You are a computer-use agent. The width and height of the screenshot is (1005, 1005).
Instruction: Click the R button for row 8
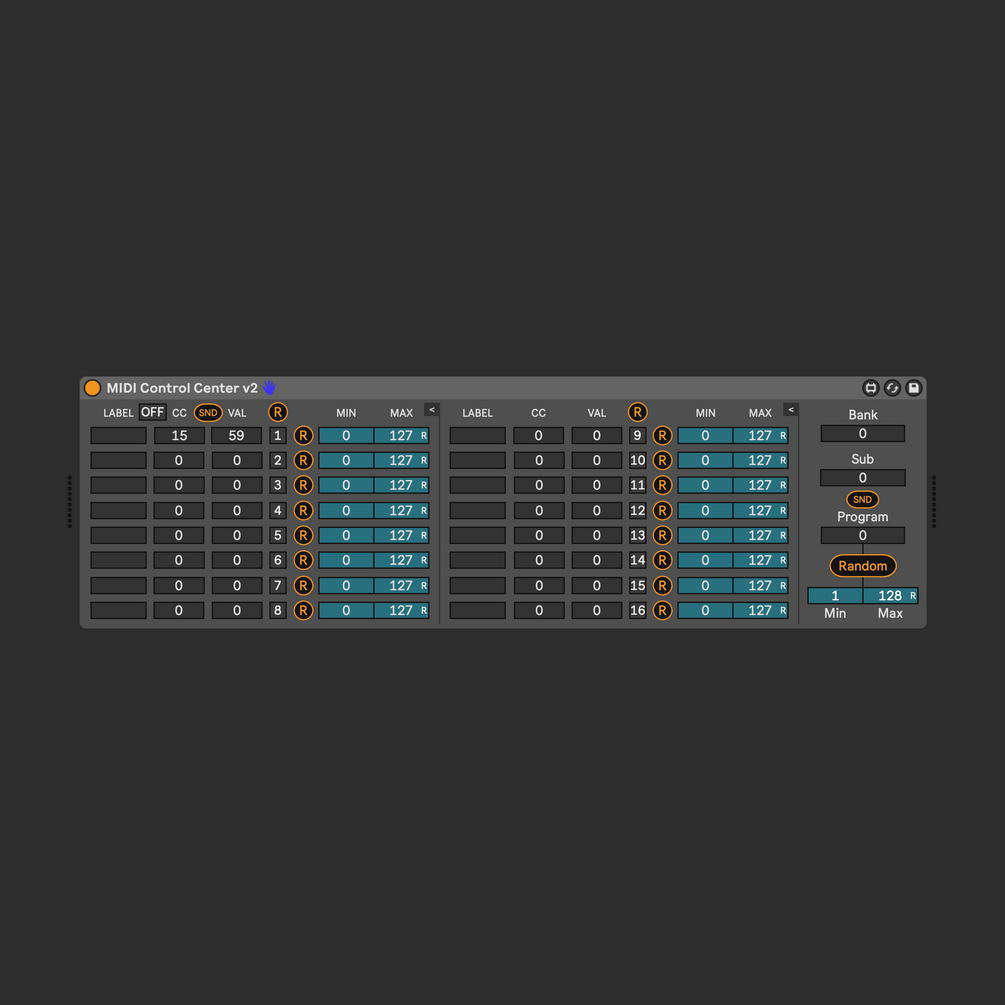click(303, 611)
